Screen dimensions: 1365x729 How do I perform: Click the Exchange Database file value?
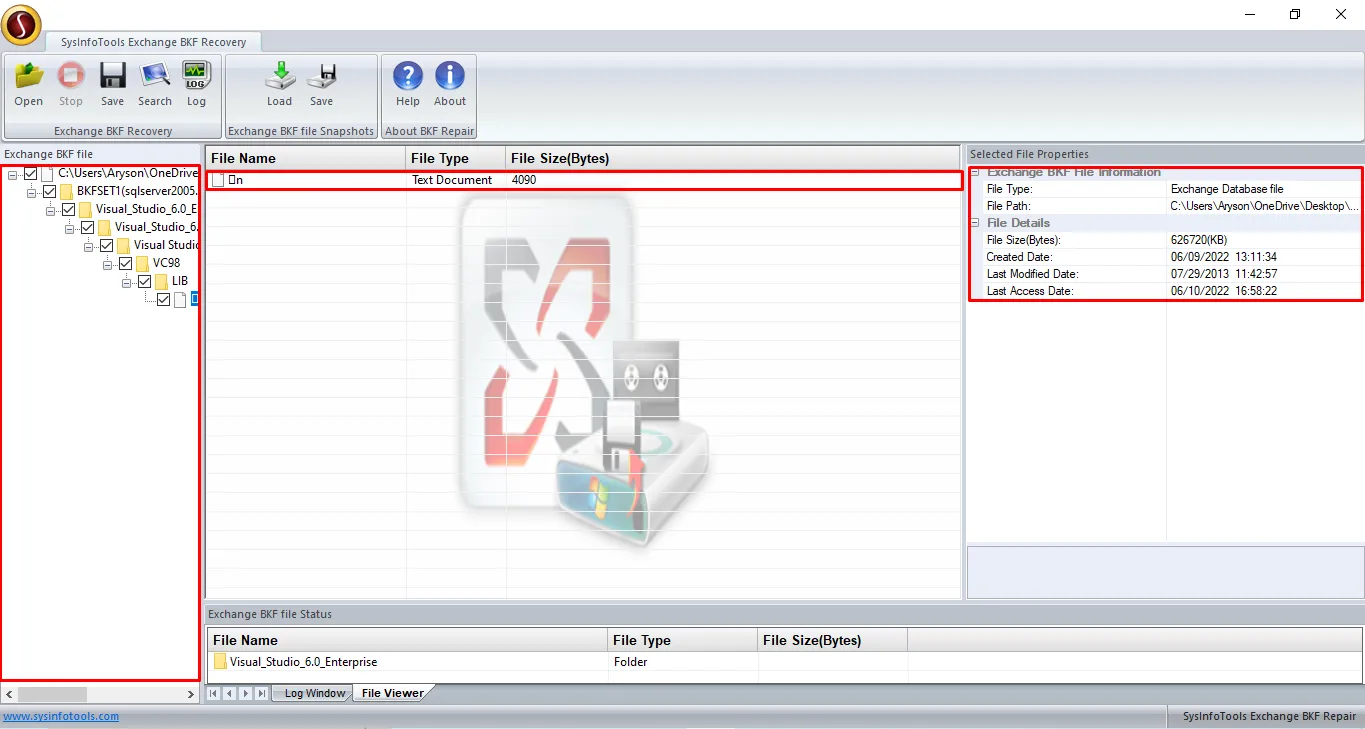tap(1227, 189)
